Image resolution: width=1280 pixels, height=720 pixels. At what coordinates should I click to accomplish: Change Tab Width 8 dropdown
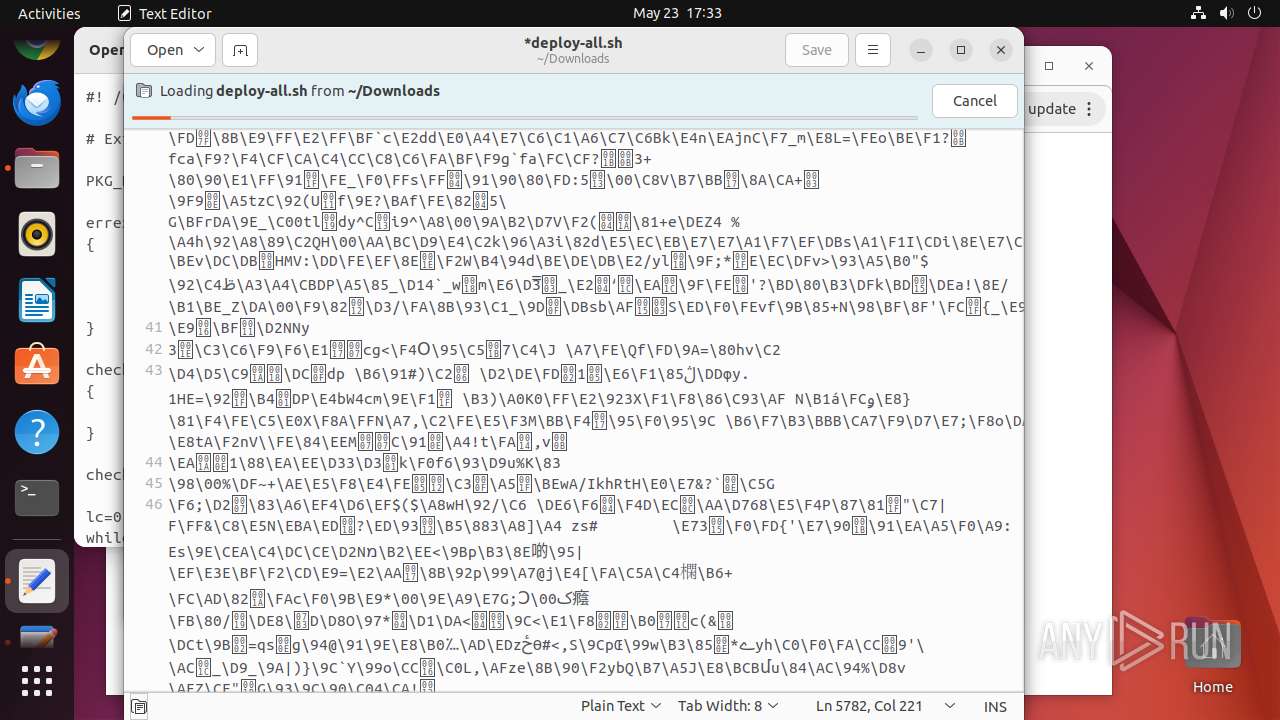pos(726,706)
